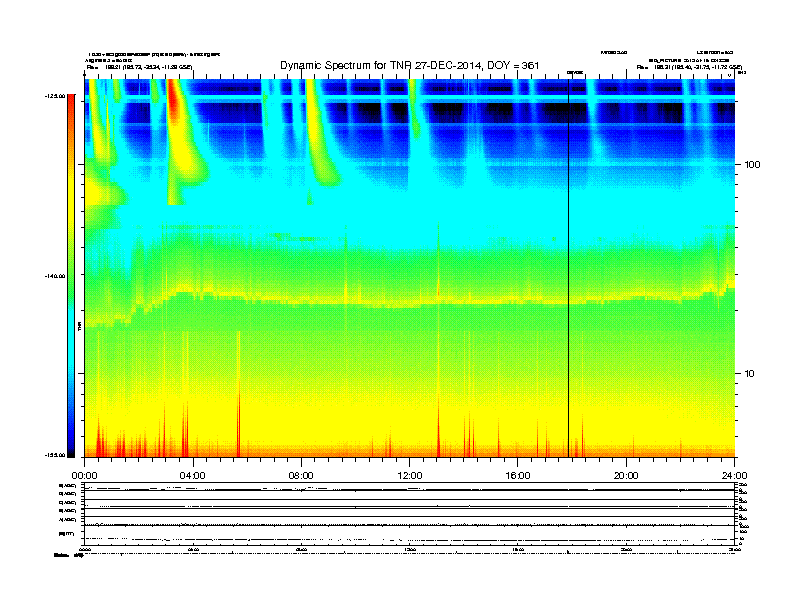This screenshot has height=612, width=792.
Task: Click the -155.00 color scale label
Action: tap(55, 455)
